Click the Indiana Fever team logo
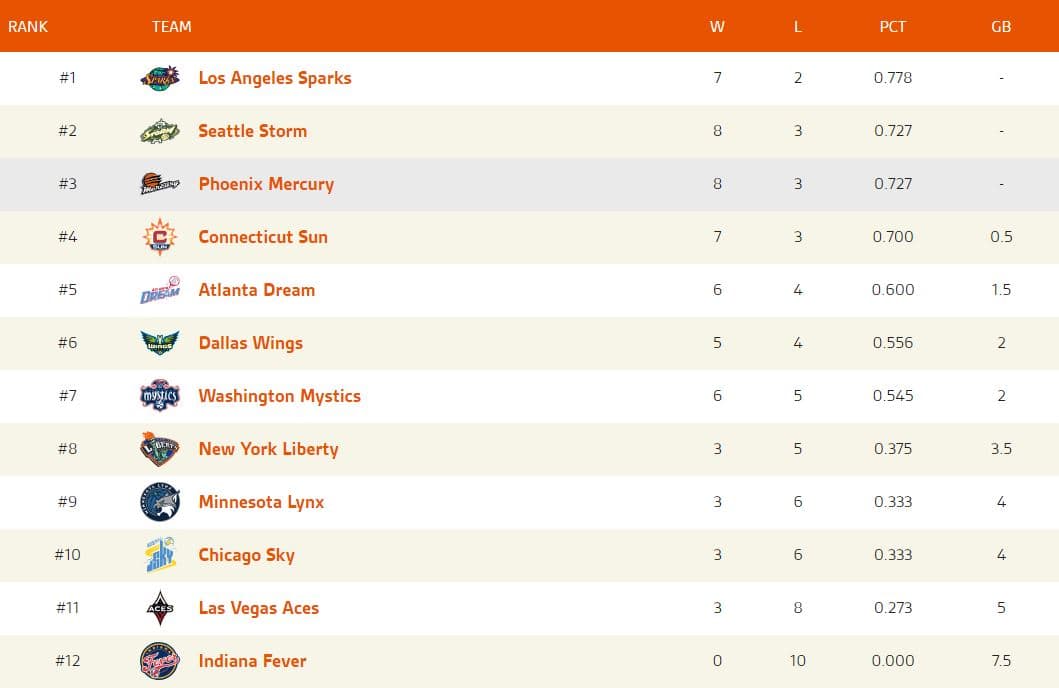 click(x=159, y=661)
